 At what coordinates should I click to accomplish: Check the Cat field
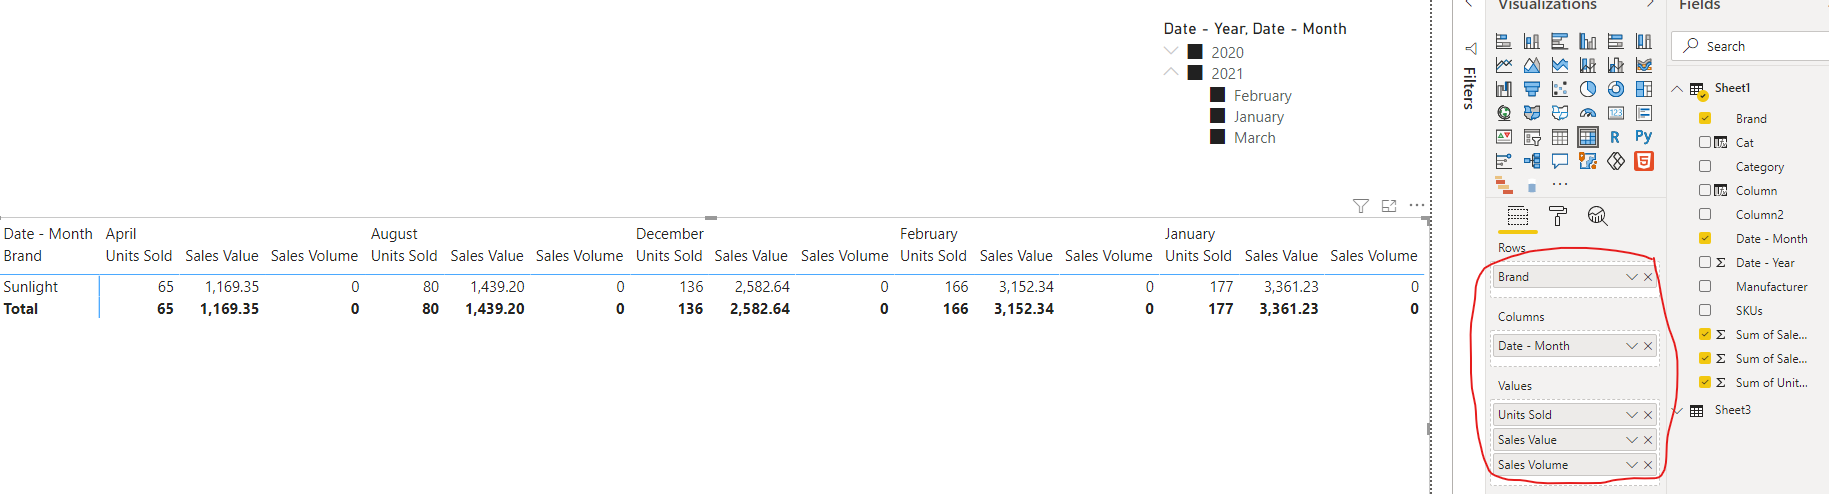click(x=1705, y=142)
